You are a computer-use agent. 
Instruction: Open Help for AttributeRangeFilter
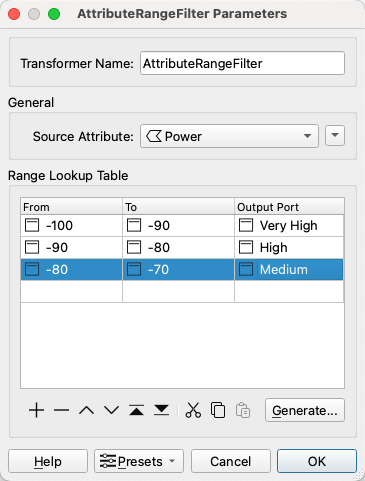[48, 461]
